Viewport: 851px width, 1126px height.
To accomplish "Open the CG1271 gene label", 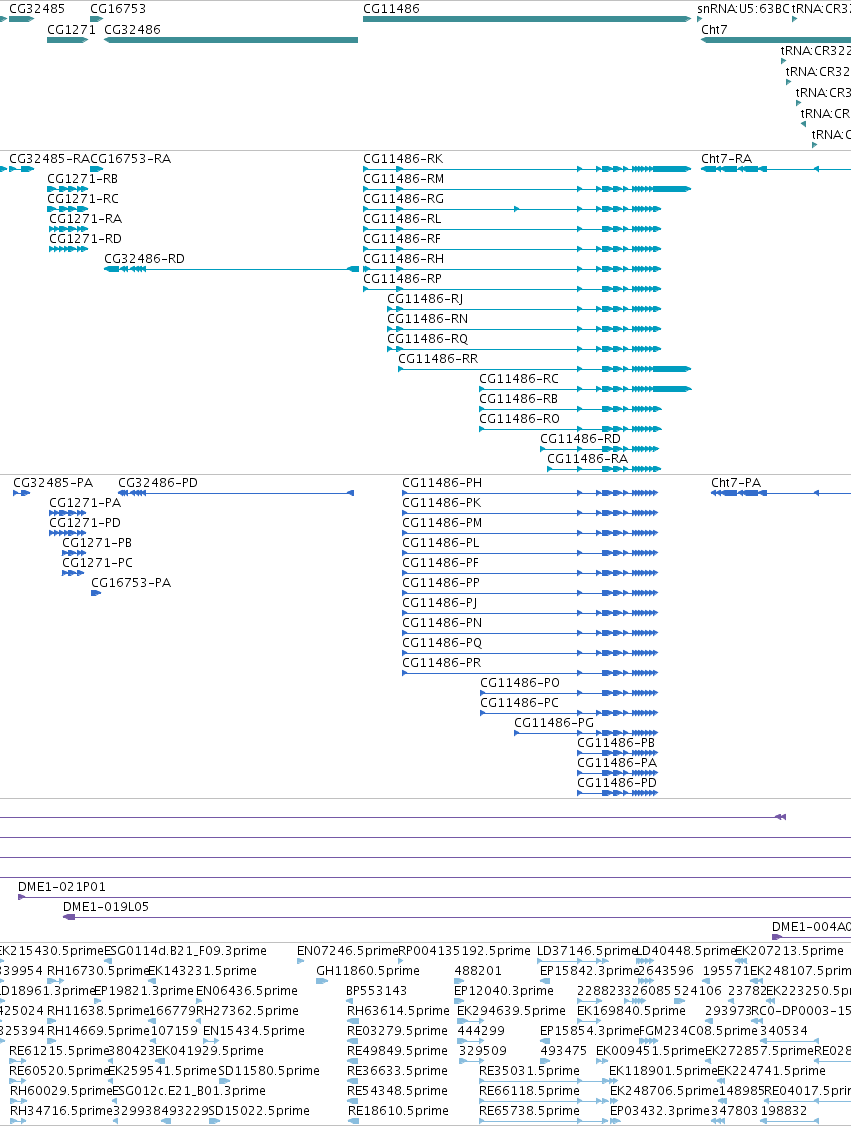I will tap(71, 29).
